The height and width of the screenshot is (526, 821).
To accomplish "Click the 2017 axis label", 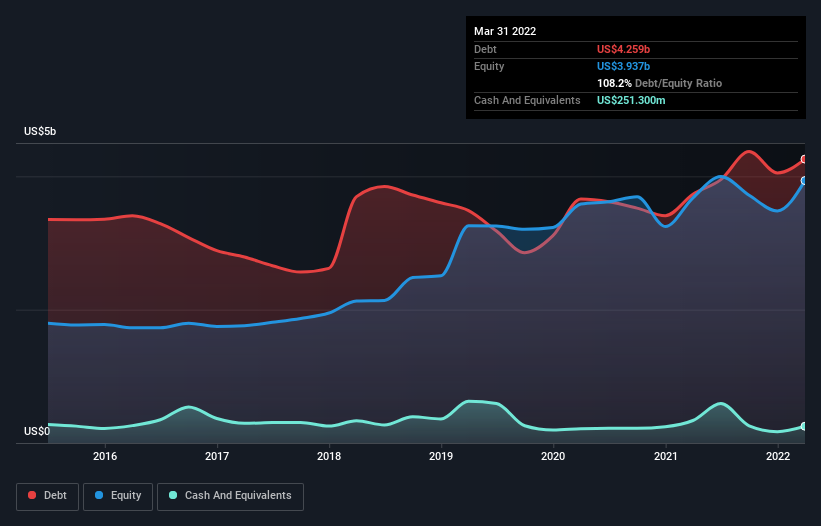I will pyautogui.click(x=217, y=456).
